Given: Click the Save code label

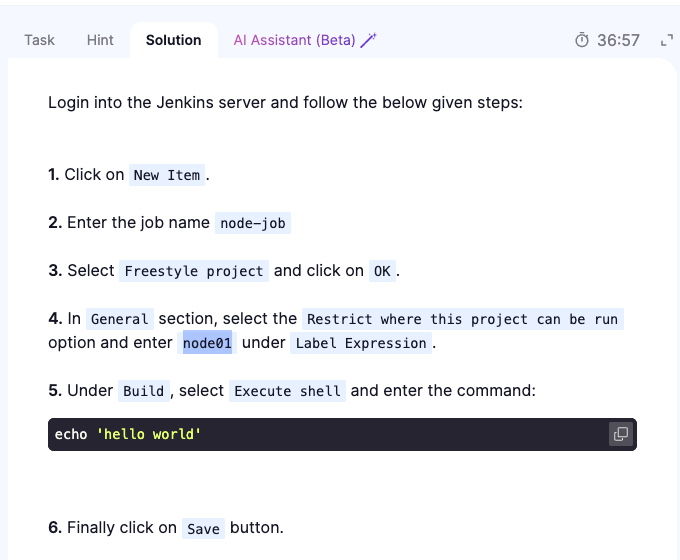Looking at the screenshot, I should click(x=203, y=529).
